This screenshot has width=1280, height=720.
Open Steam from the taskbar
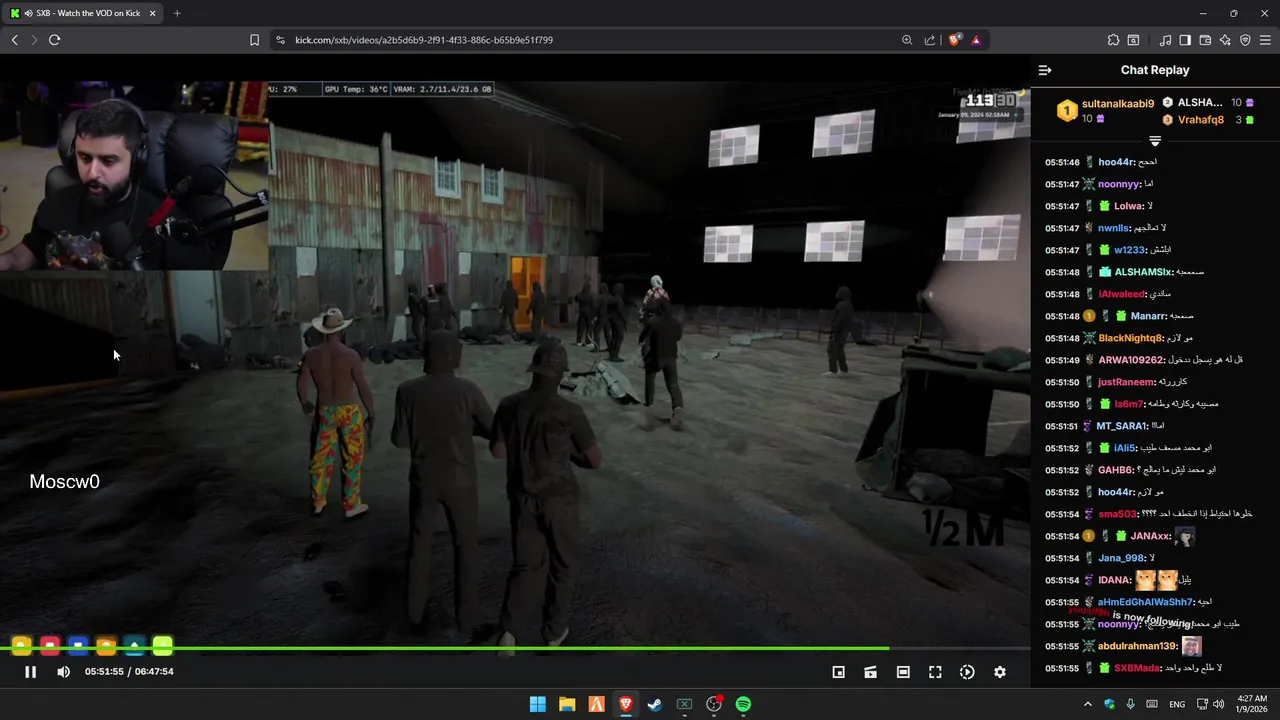click(x=655, y=704)
